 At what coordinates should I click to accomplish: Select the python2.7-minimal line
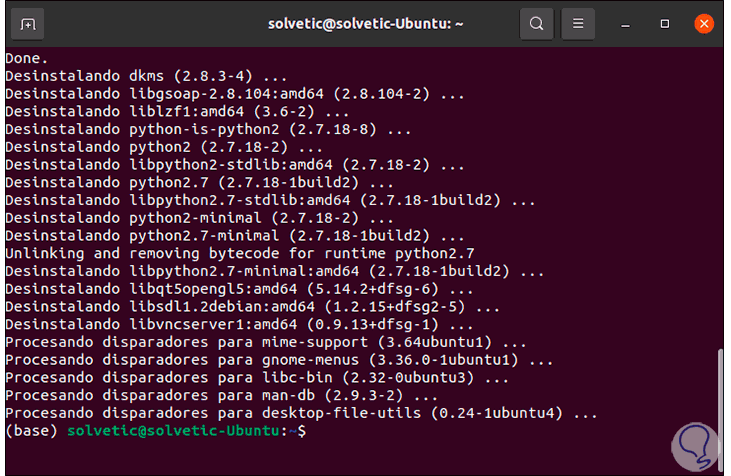[x=235, y=235]
